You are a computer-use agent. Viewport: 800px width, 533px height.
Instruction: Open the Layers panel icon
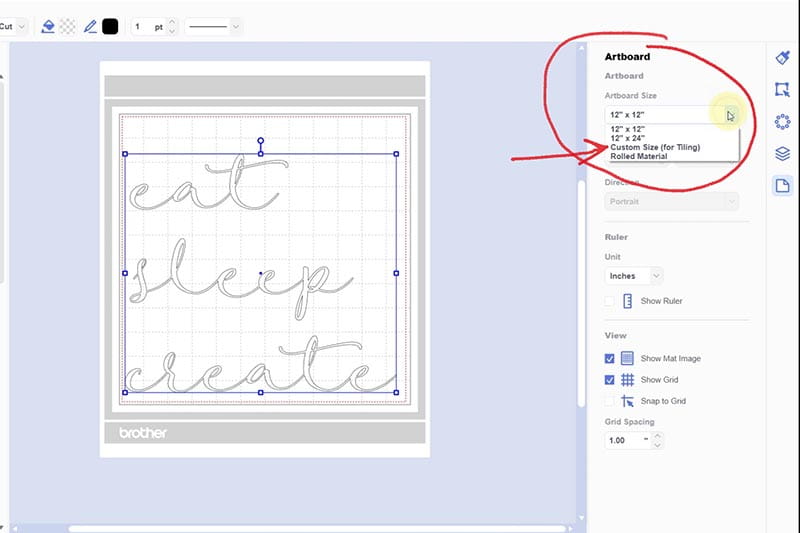[x=782, y=154]
